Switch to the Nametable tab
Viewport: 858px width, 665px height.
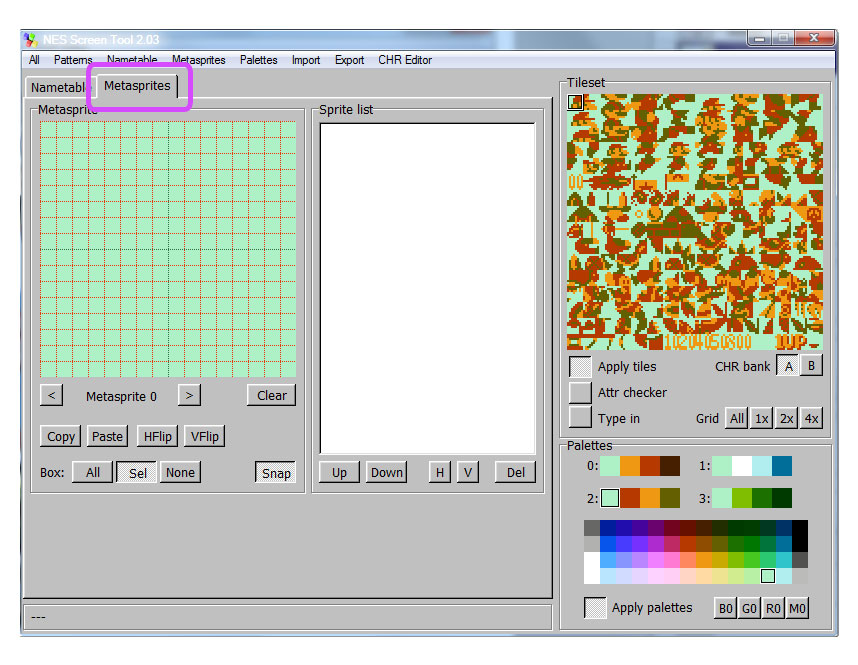click(x=59, y=88)
